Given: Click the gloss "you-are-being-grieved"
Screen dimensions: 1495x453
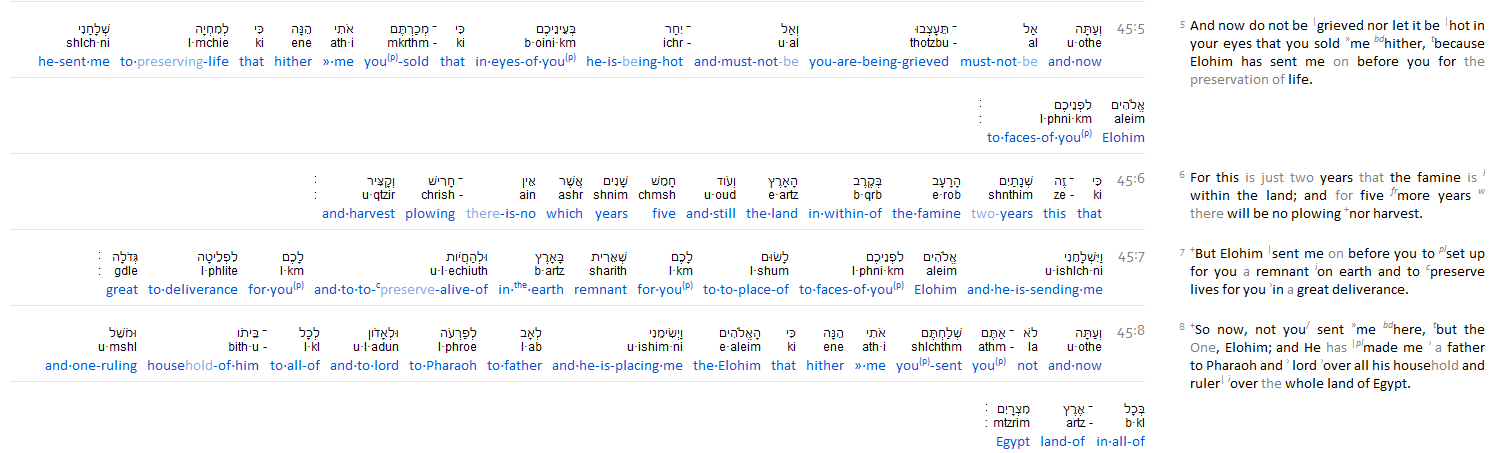Looking at the screenshot, I should tap(879, 62).
